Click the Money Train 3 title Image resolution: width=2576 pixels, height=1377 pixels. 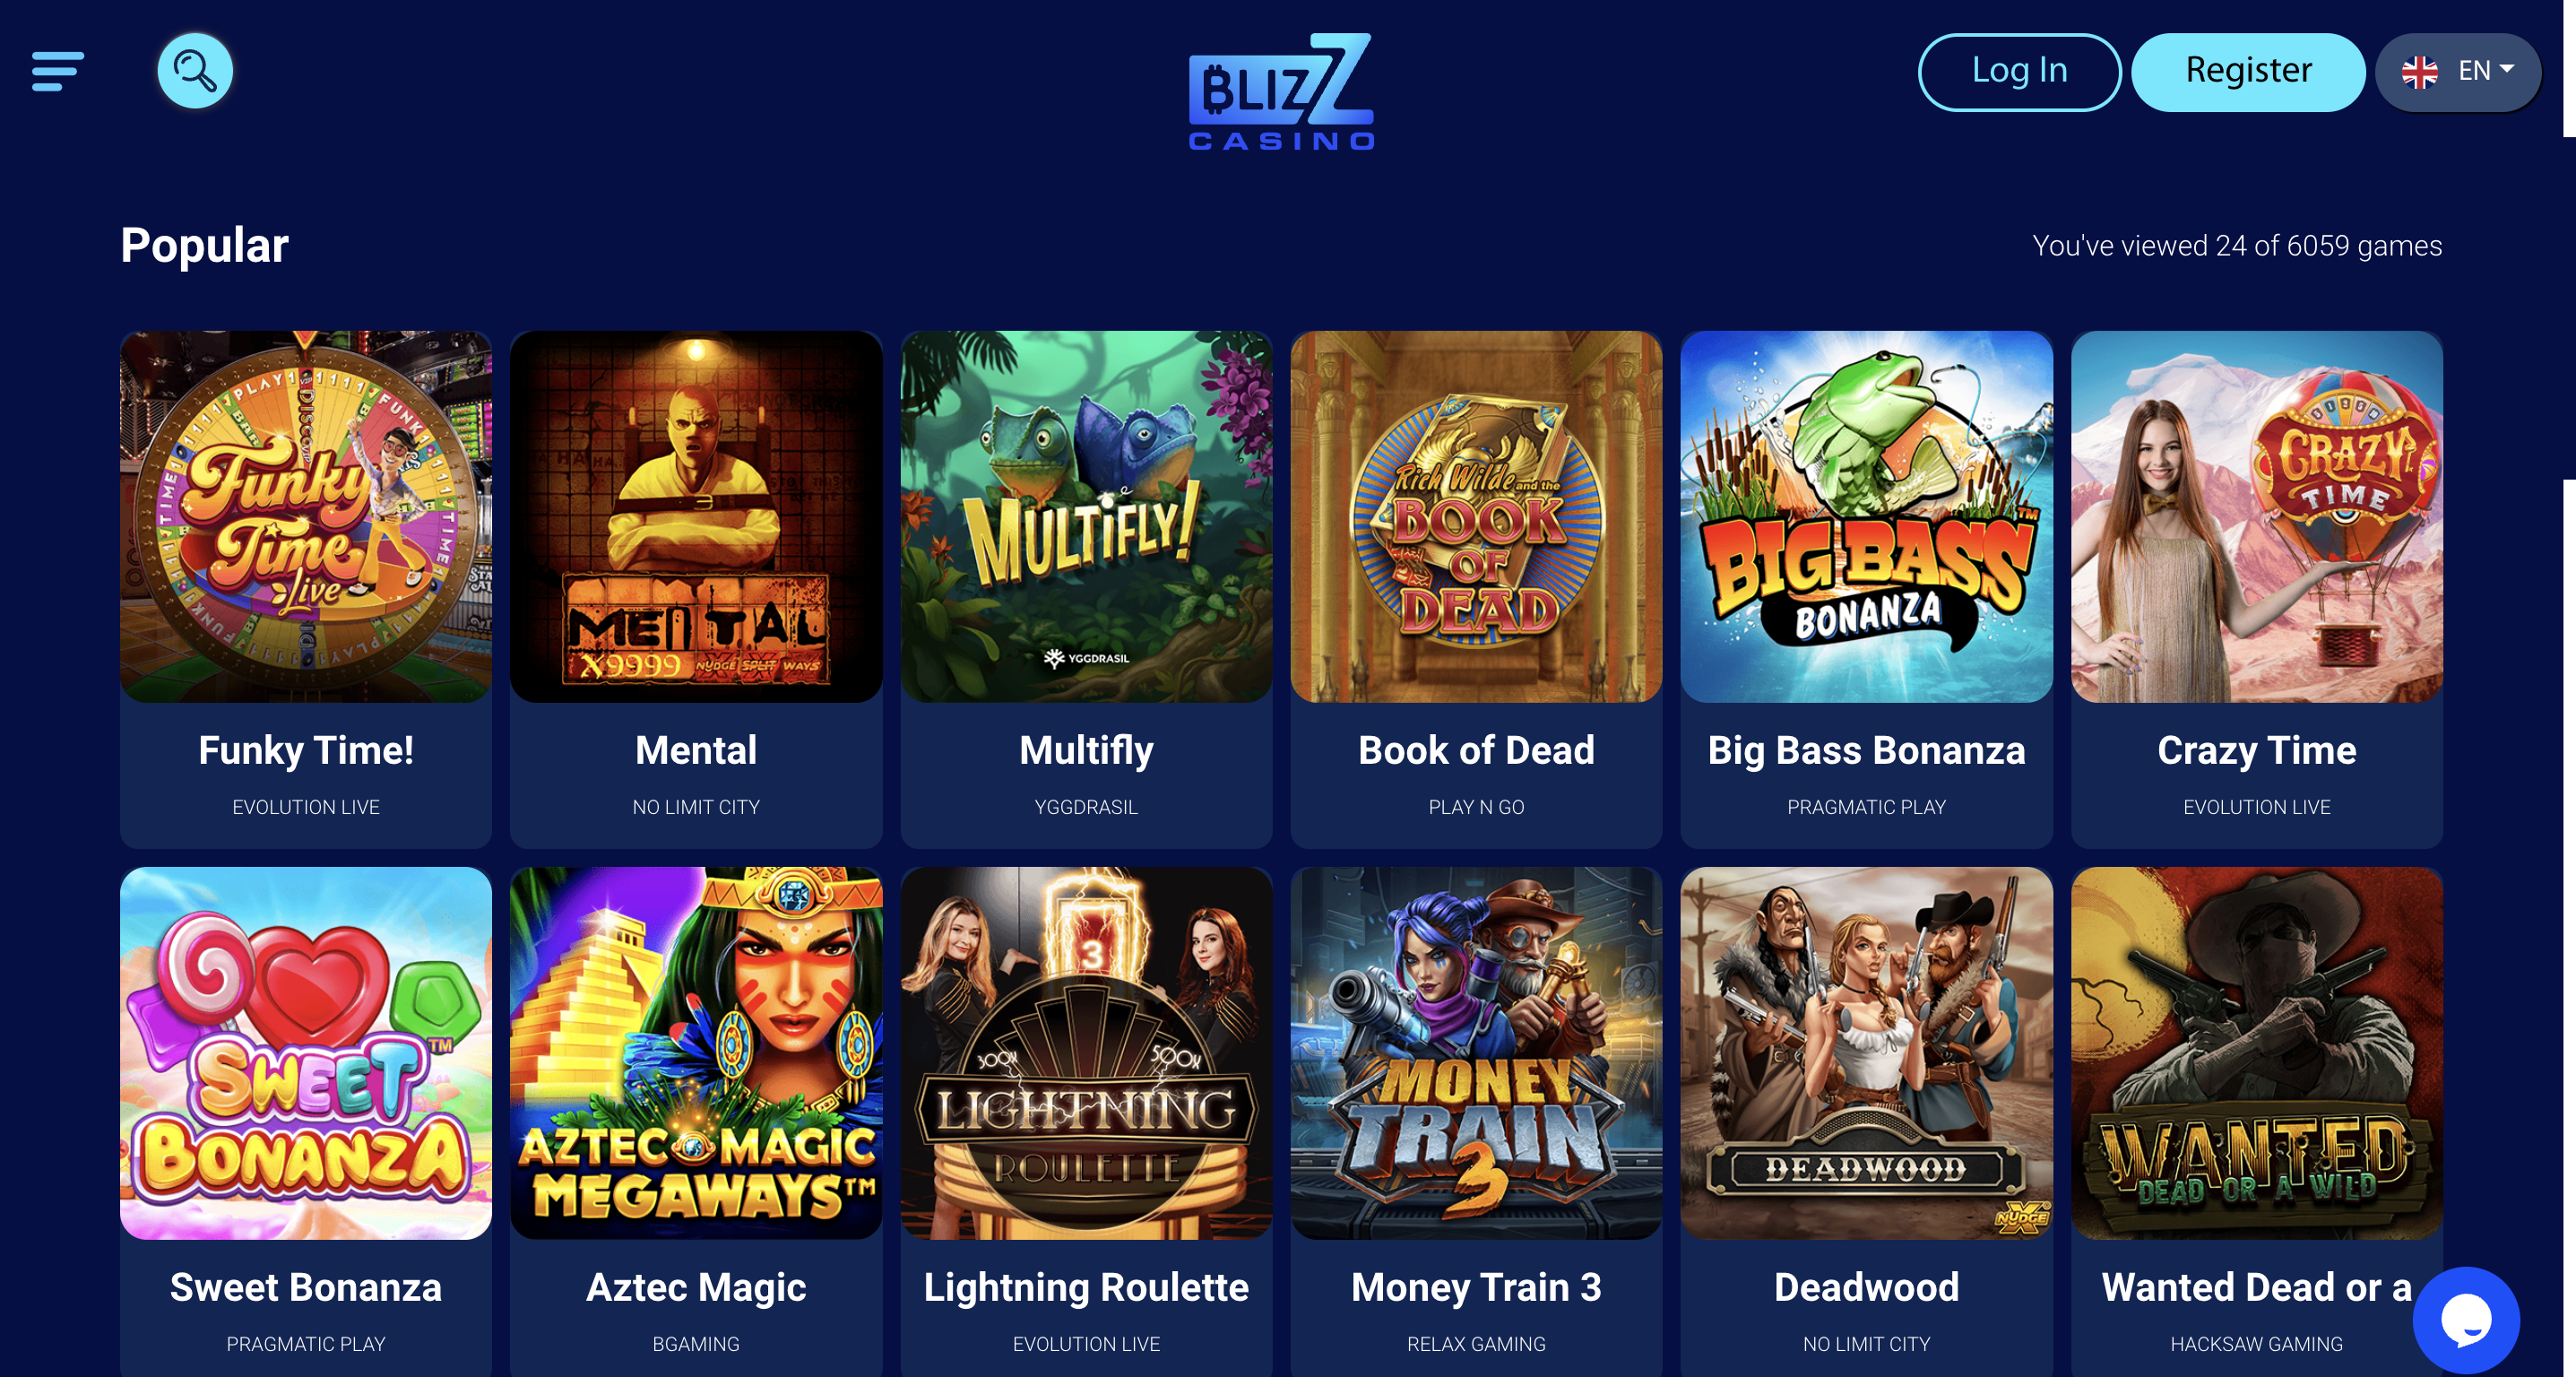(x=1476, y=1287)
